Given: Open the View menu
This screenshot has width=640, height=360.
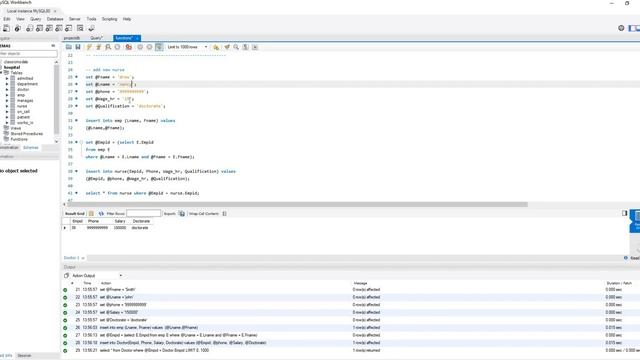Looking at the screenshot, I should point(20,19).
